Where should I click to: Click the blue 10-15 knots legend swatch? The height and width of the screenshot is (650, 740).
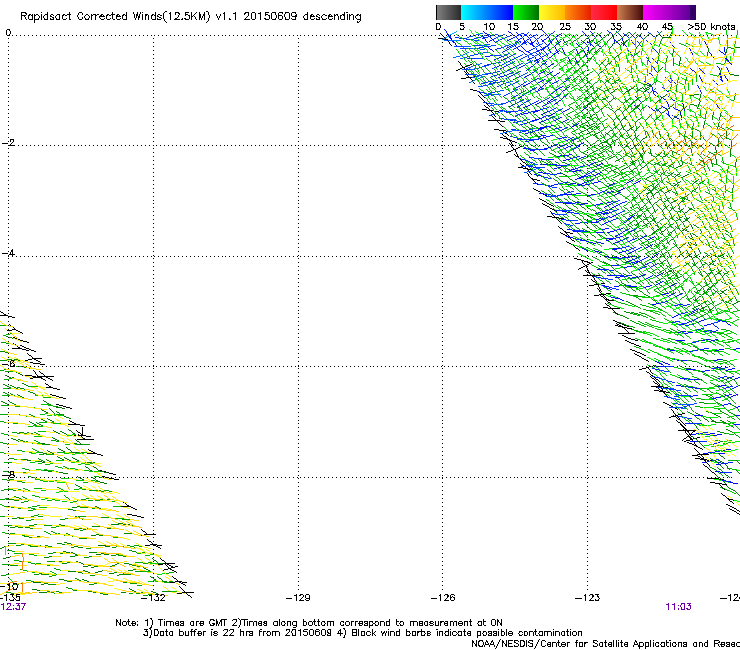pyautogui.click(x=500, y=12)
